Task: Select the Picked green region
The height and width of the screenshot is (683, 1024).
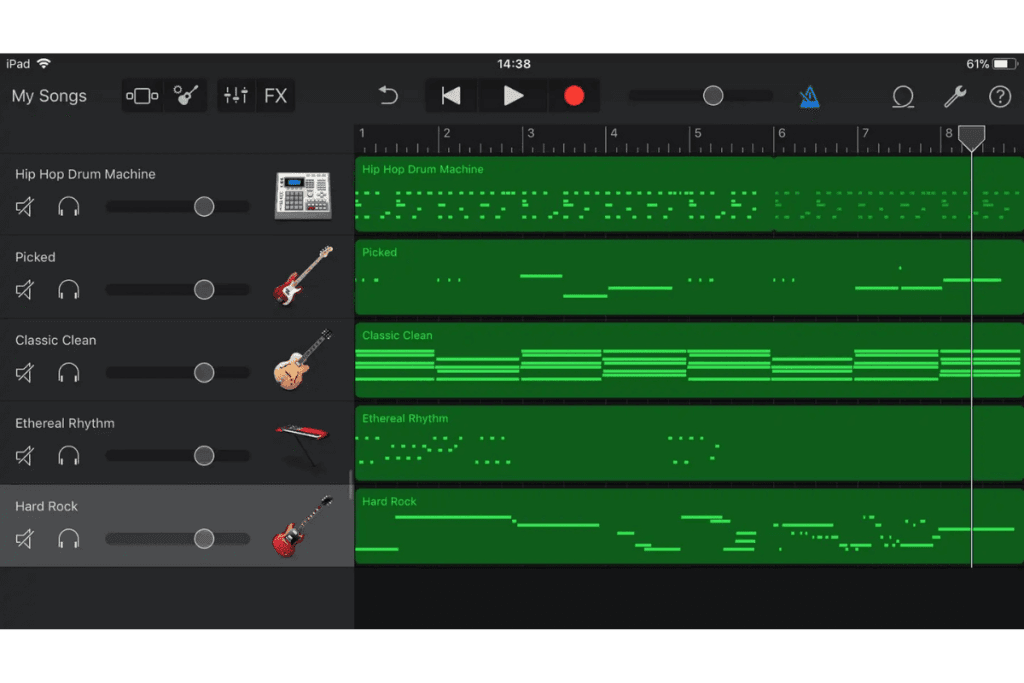Action: coord(689,277)
